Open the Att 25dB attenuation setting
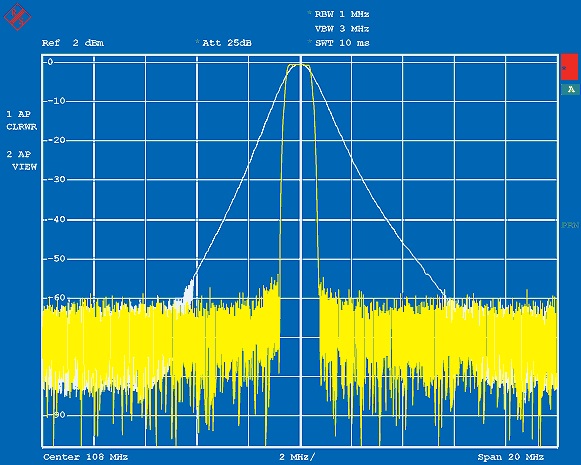581x465 pixels. [227, 43]
